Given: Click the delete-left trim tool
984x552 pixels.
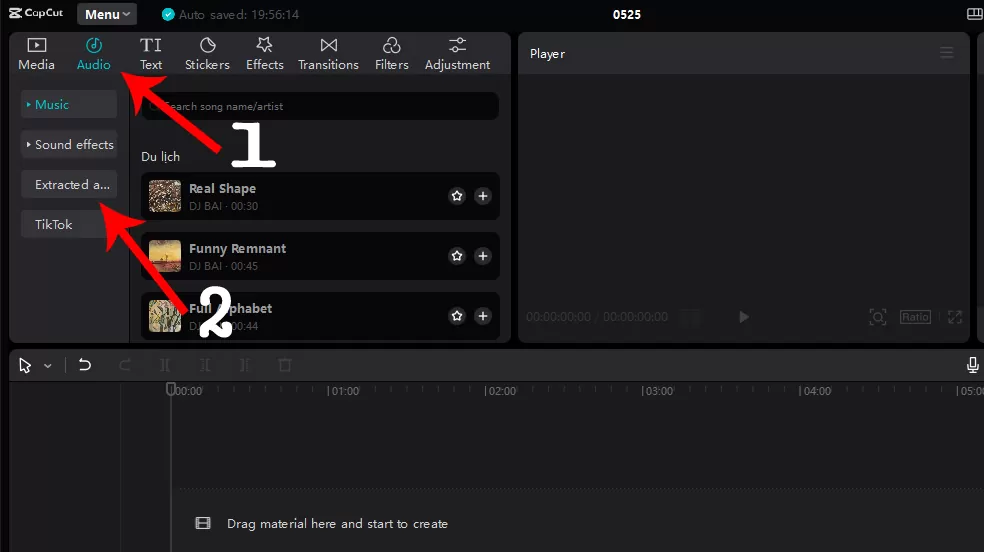Looking at the screenshot, I should [205, 365].
